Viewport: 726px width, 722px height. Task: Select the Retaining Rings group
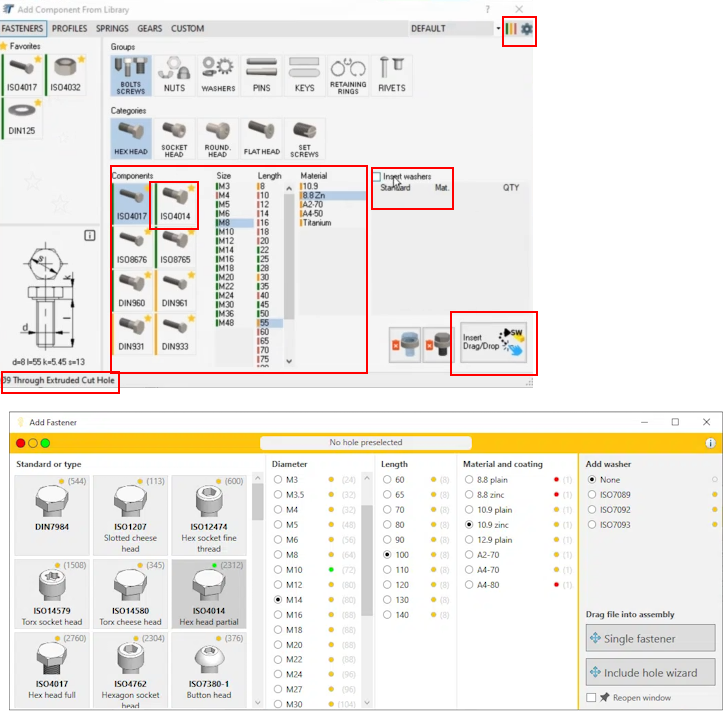tap(348, 73)
